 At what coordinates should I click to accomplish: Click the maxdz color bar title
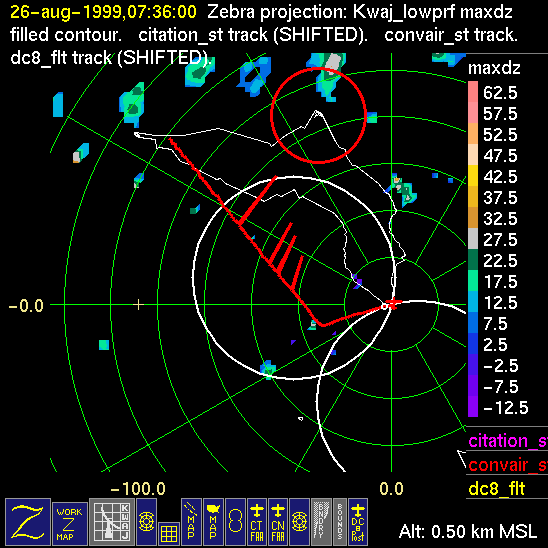pos(494,68)
